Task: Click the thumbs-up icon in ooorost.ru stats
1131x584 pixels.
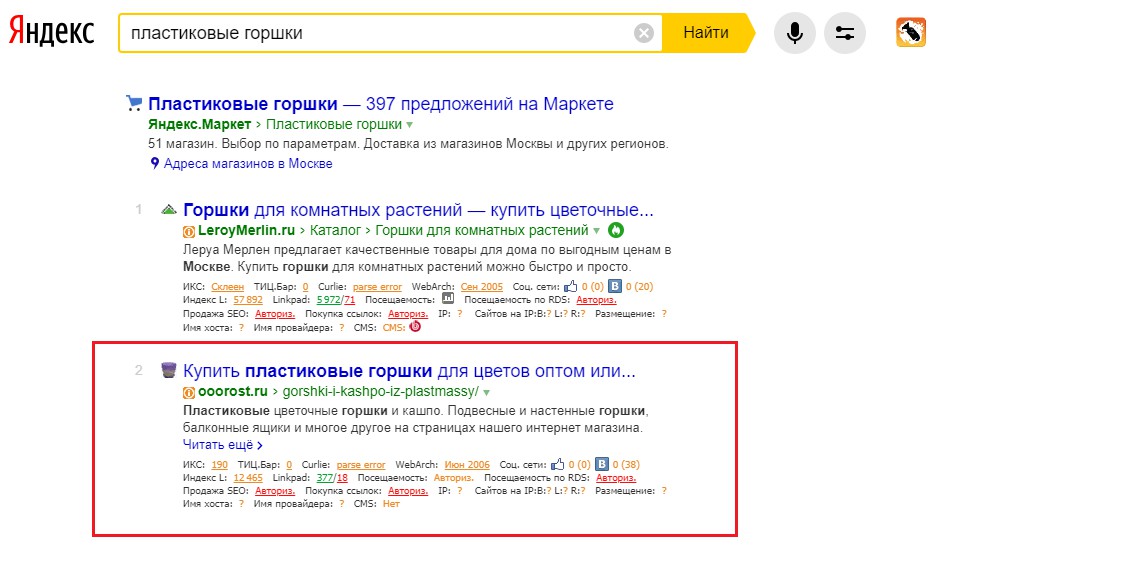Action: 558,464
